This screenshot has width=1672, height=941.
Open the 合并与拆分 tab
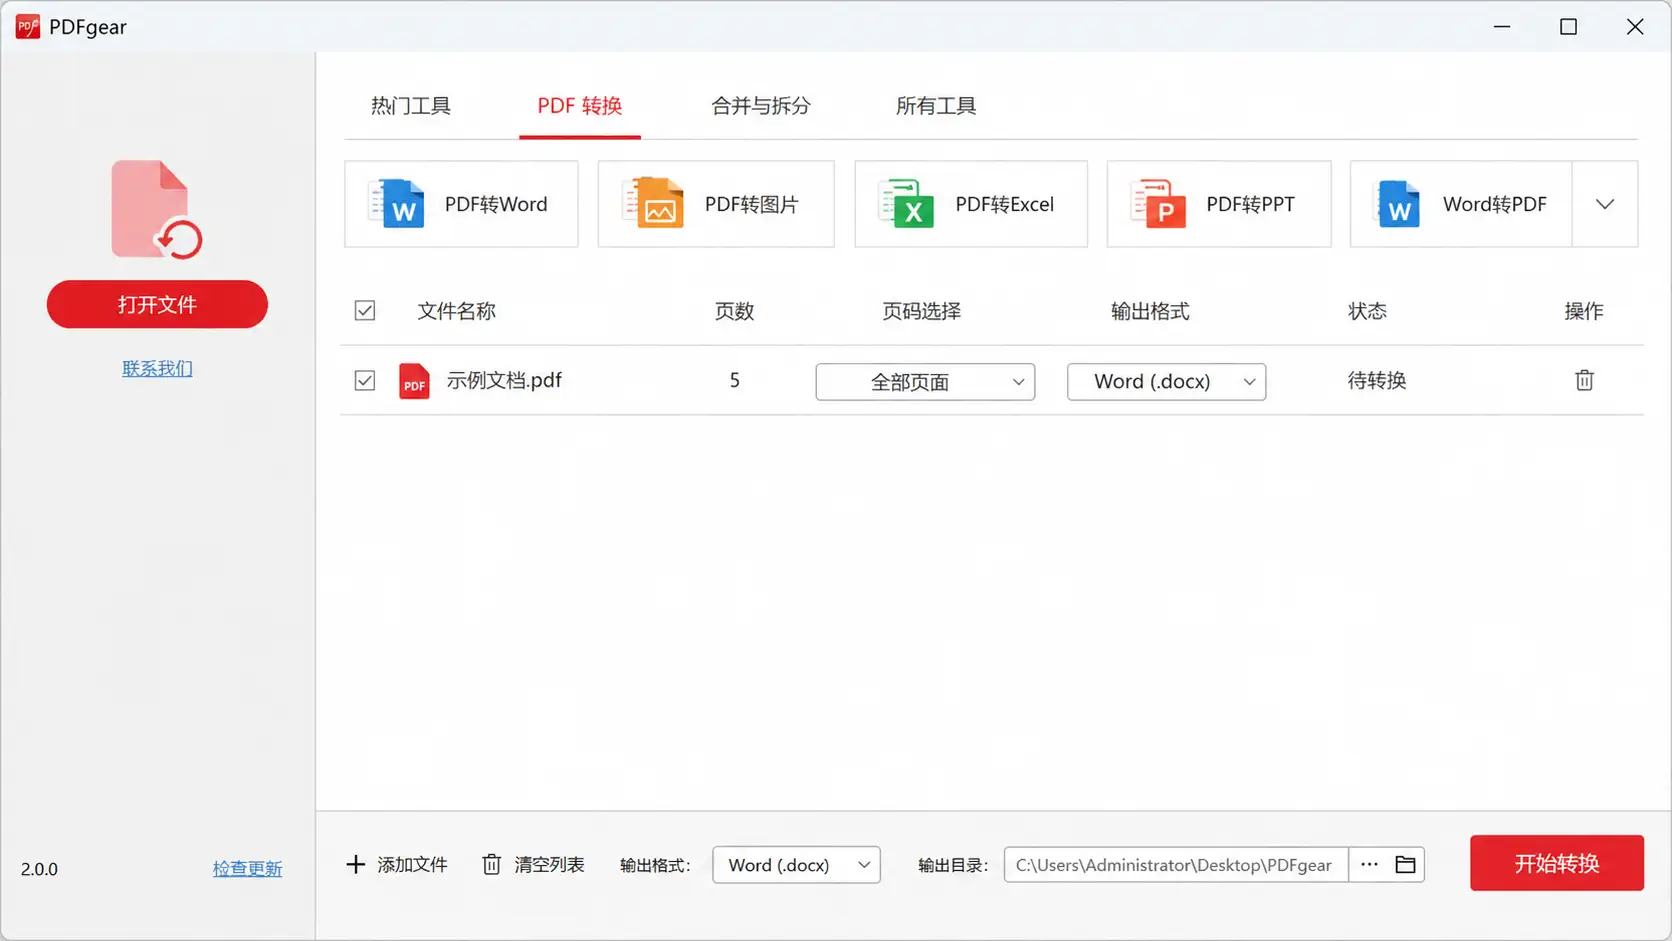click(761, 106)
